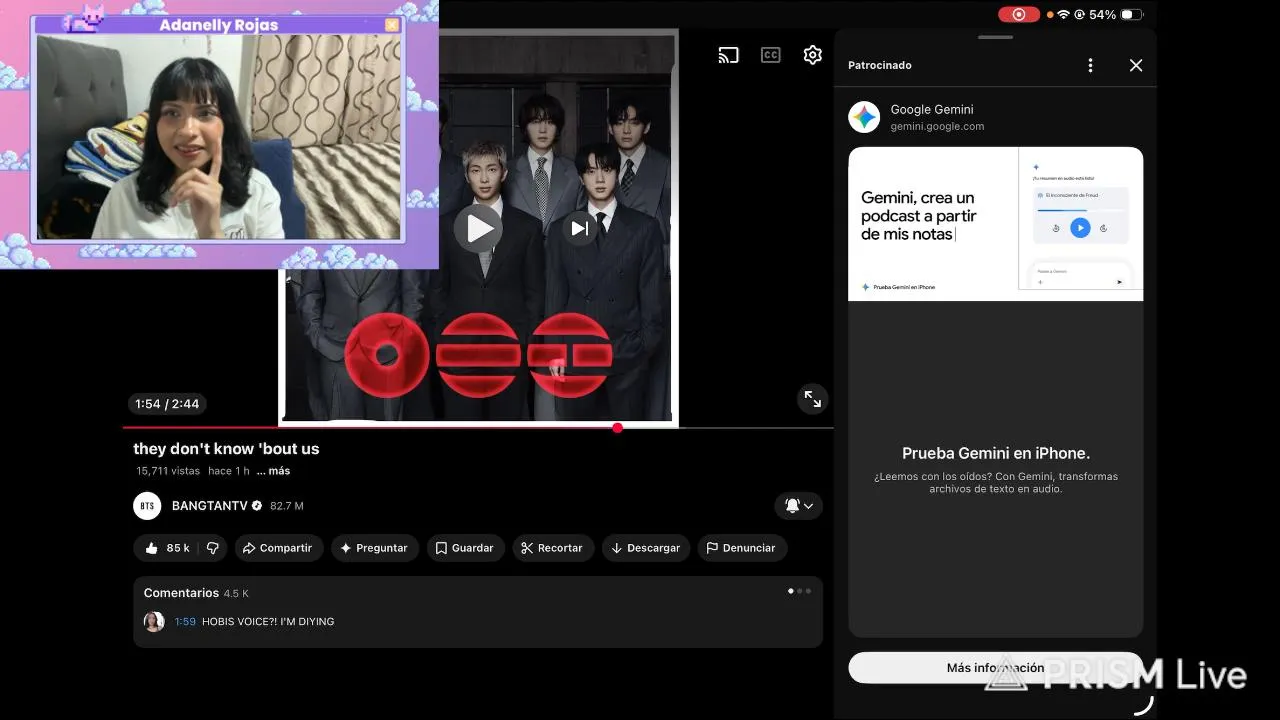Click the Más información button
This screenshot has width=1280, height=720.
pos(995,668)
